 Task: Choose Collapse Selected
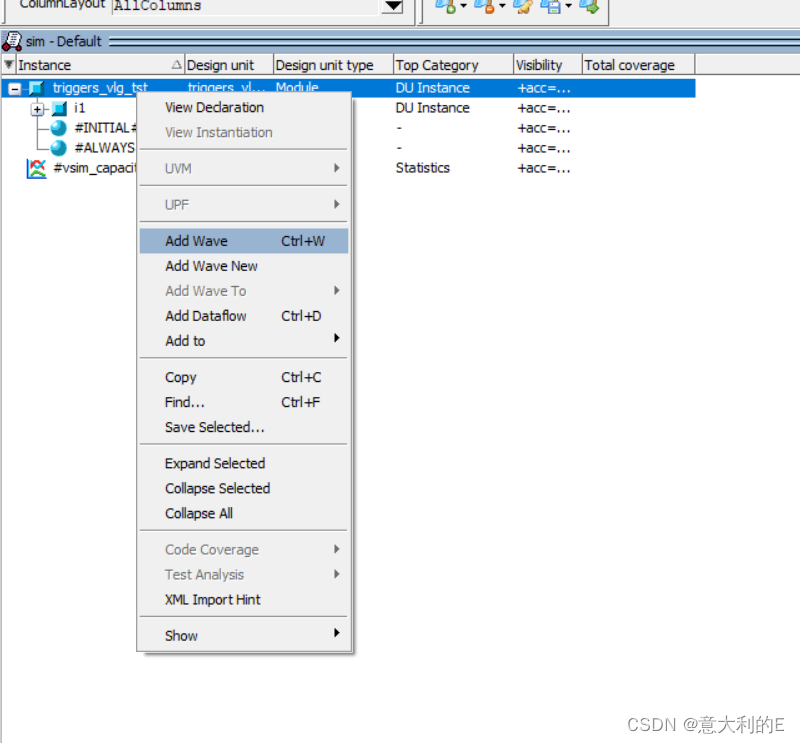(244, 488)
